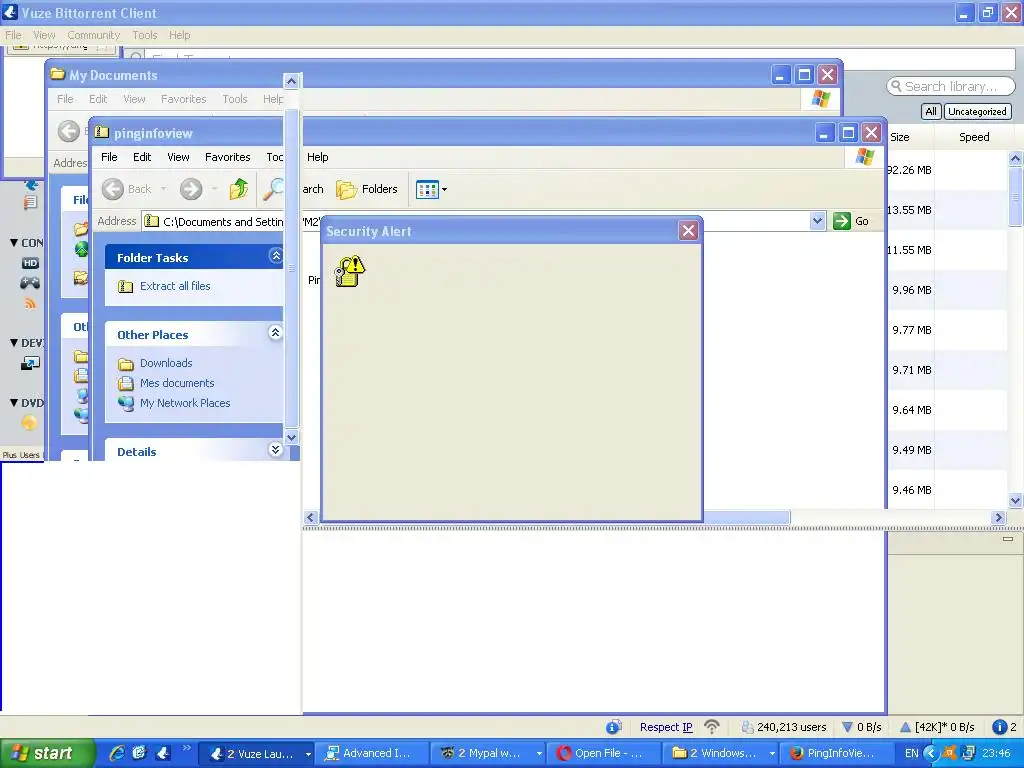Click the Forward arrow in pinginfoview toolbar
Viewport: 1024px width, 768px height.
(191, 189)
